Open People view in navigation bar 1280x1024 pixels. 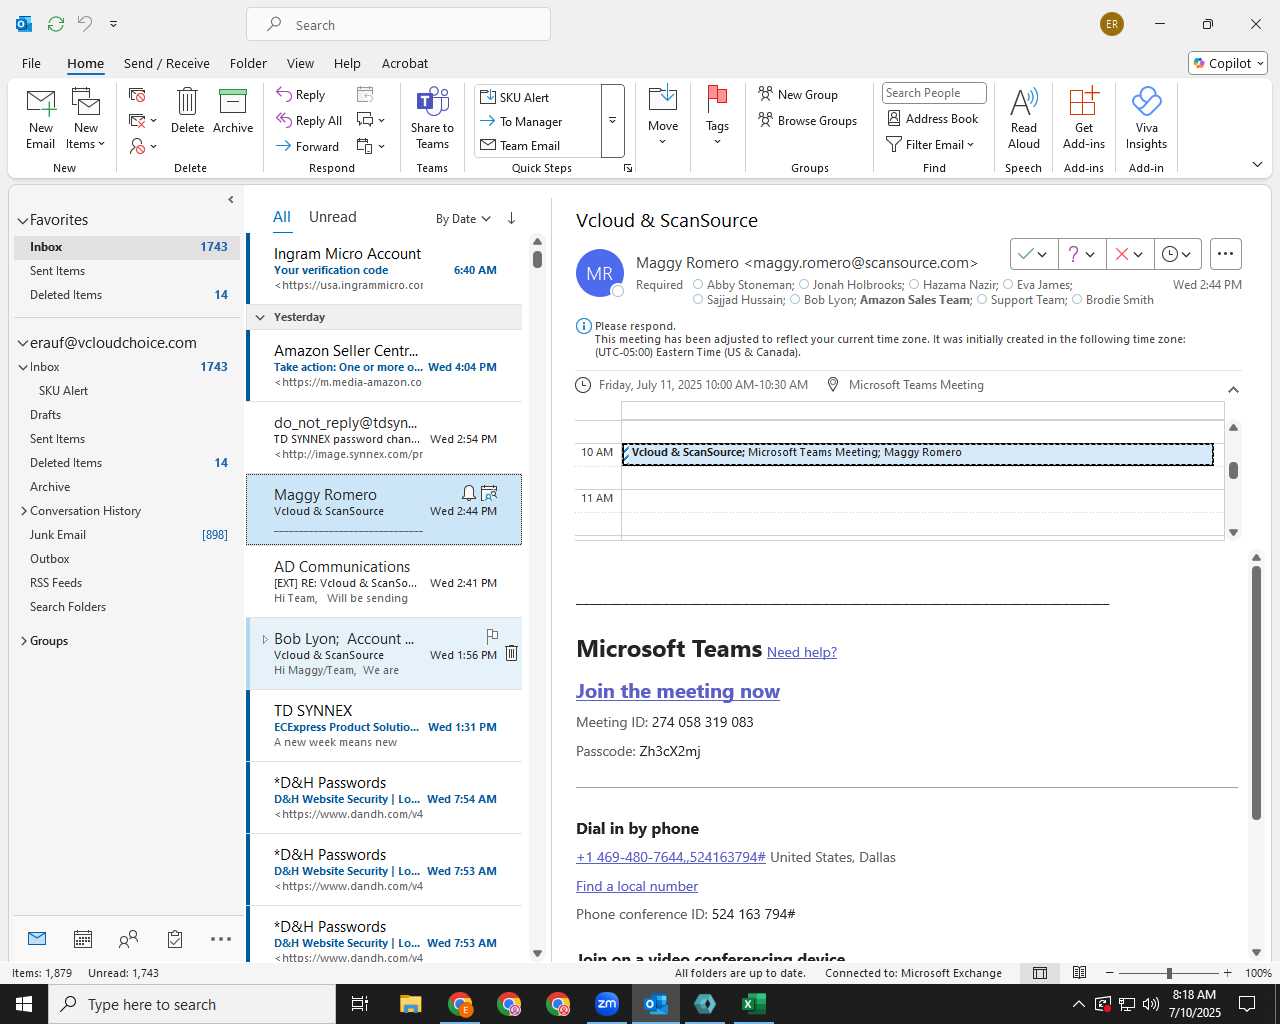(x=128, y=939)
